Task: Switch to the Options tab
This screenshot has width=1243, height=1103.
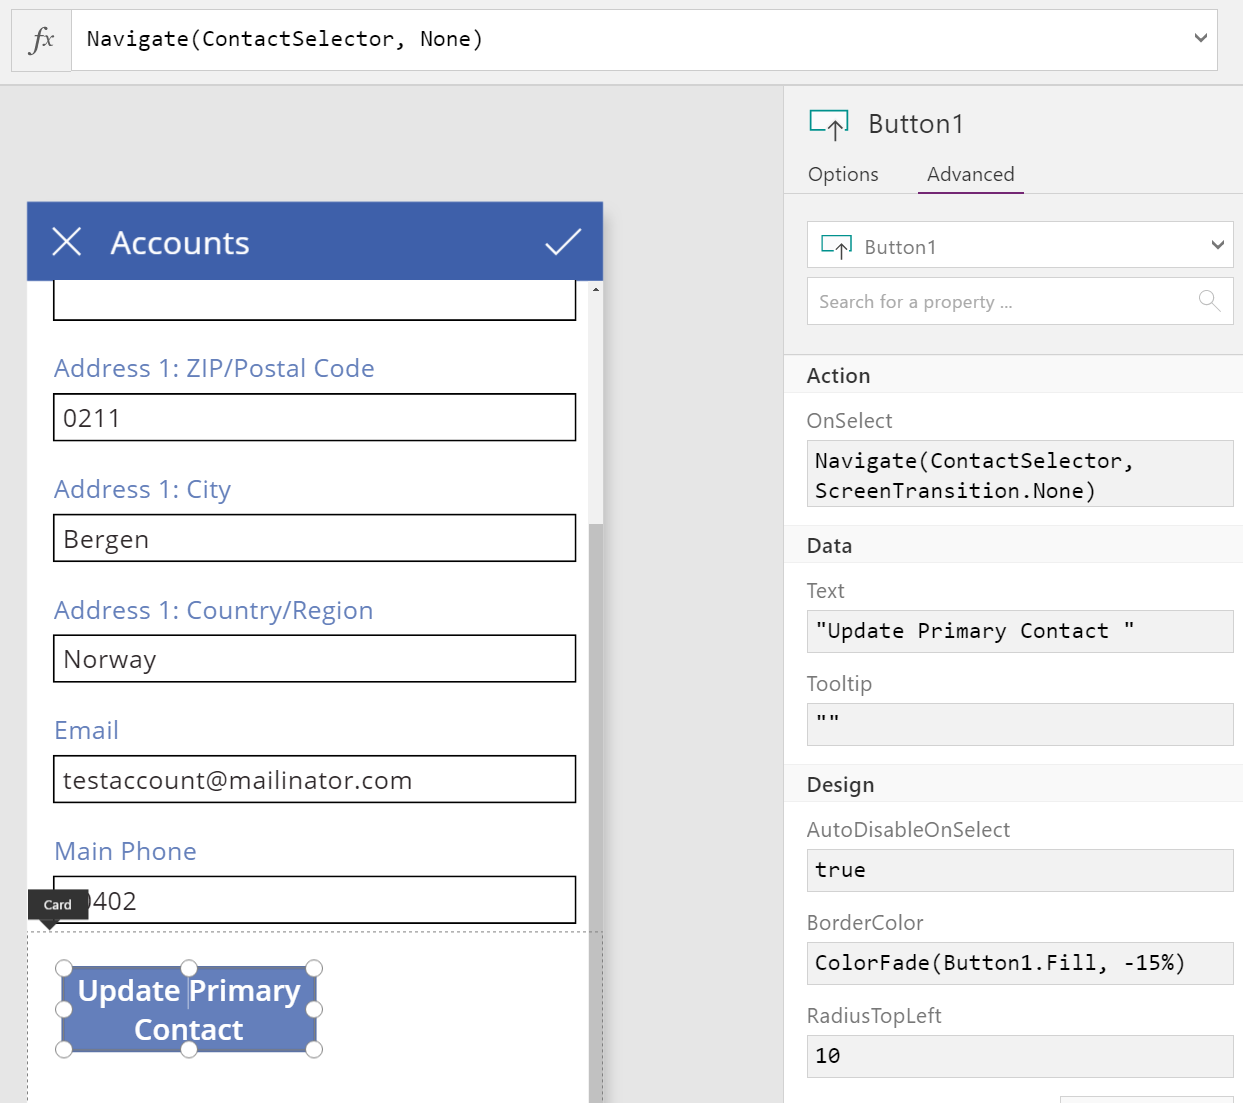Action: click(x=843, y=174)
